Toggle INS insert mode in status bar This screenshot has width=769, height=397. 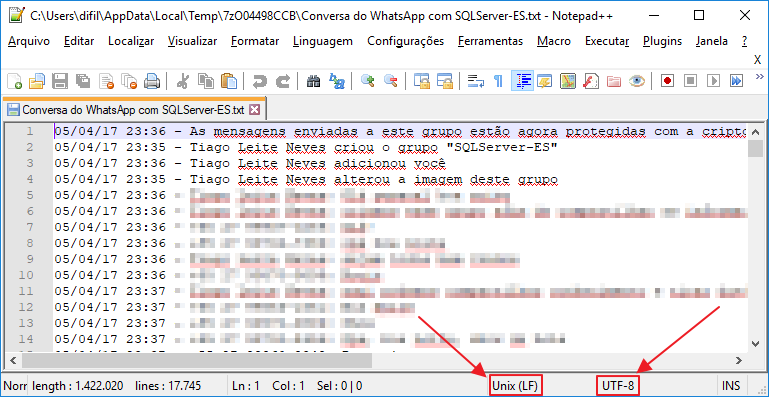click(x=730, y=386)
